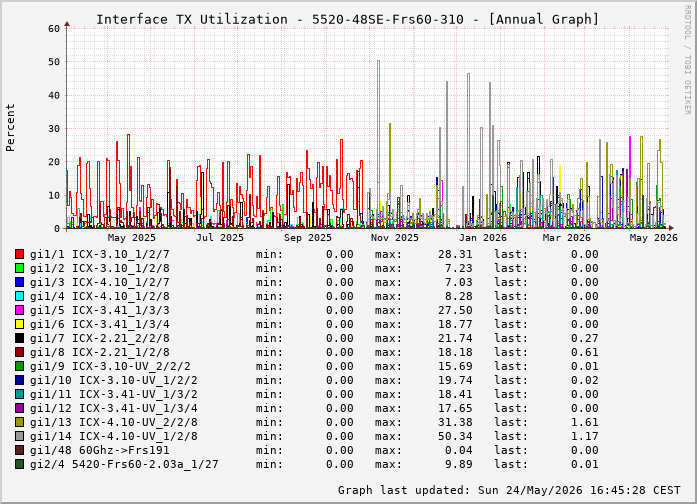The height and width of the screenshot is (504, 697).
Task: Click the Sep 2025 x-axis label
Action: click(308, 238)
